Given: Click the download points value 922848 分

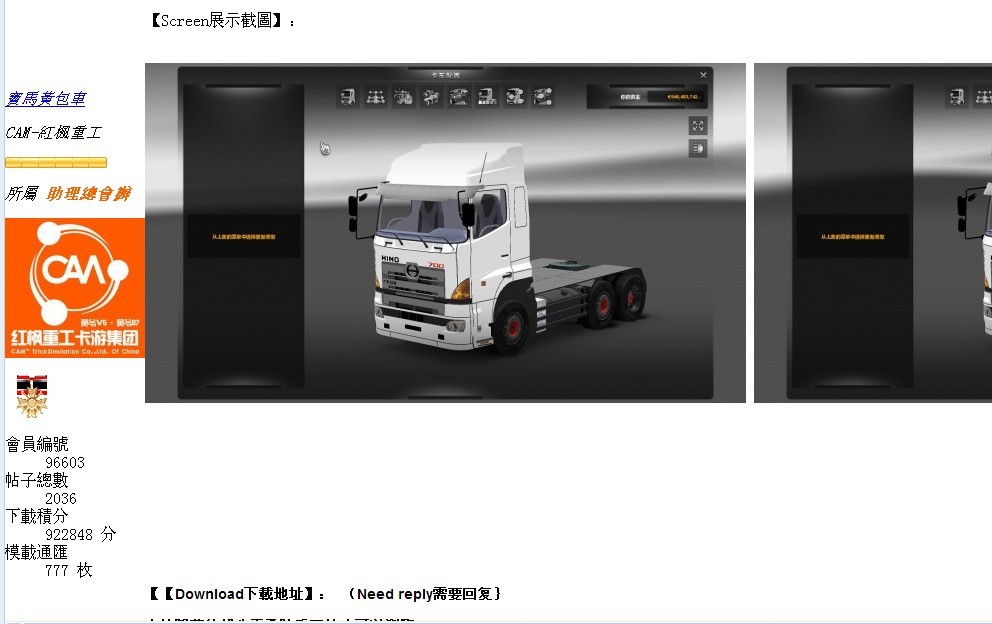Looking at the screenshot, I should click(80, 535).
